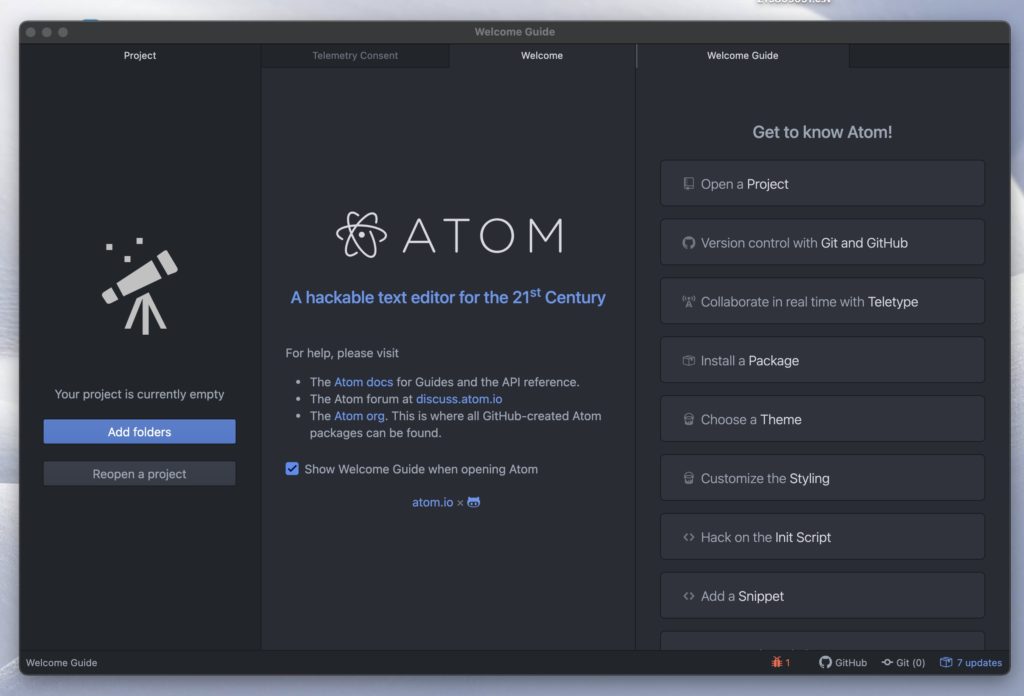The height and width of the screenshot is (696, 1024).
Task: Click the Your project is currently empty text
Action: [139, 394]
